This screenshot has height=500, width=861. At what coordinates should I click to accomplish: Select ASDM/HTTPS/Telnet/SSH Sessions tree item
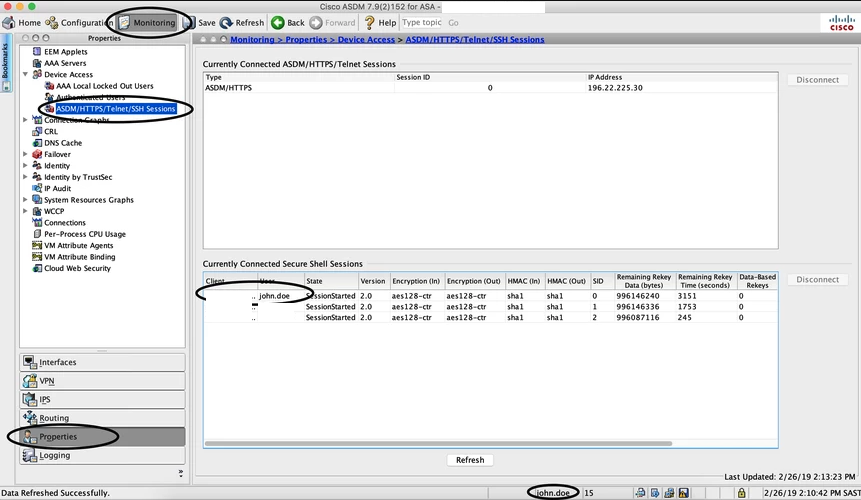point(115,109)
